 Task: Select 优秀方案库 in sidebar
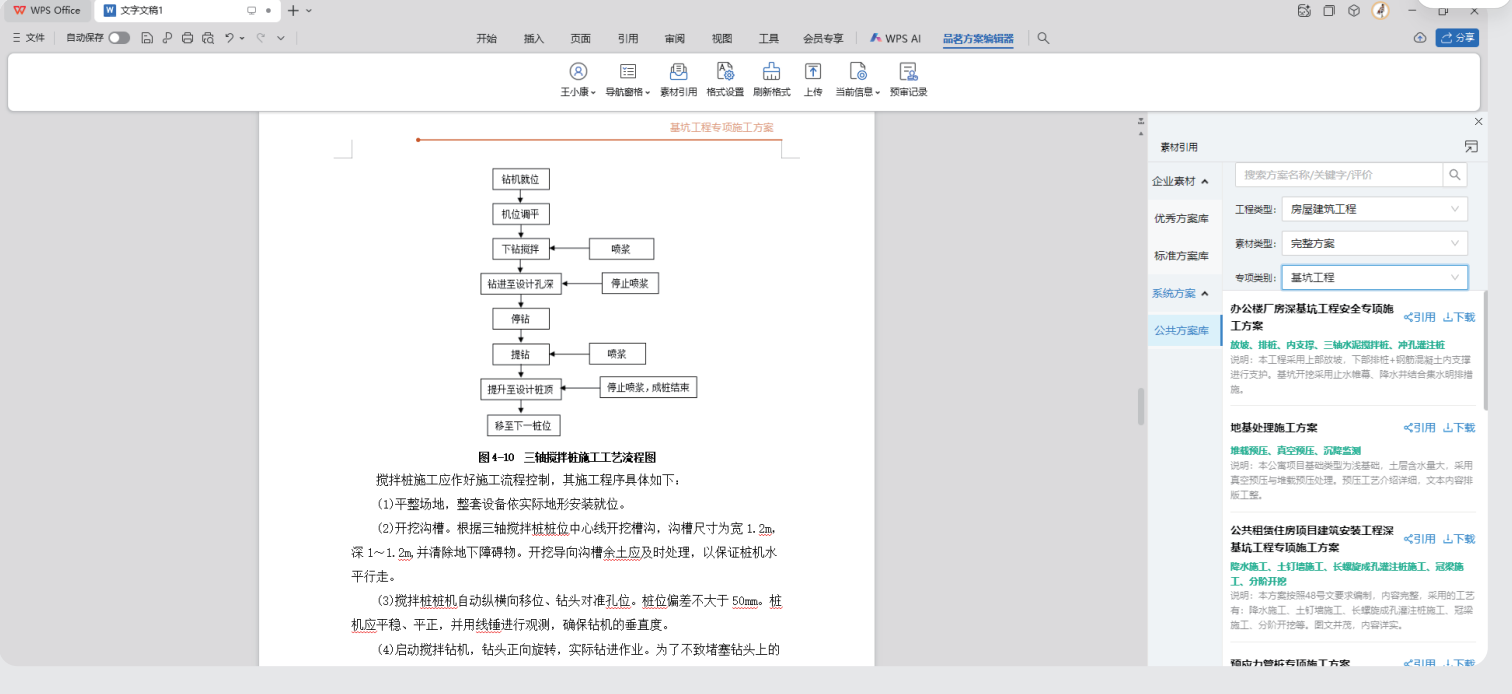tap(1182, 218)
